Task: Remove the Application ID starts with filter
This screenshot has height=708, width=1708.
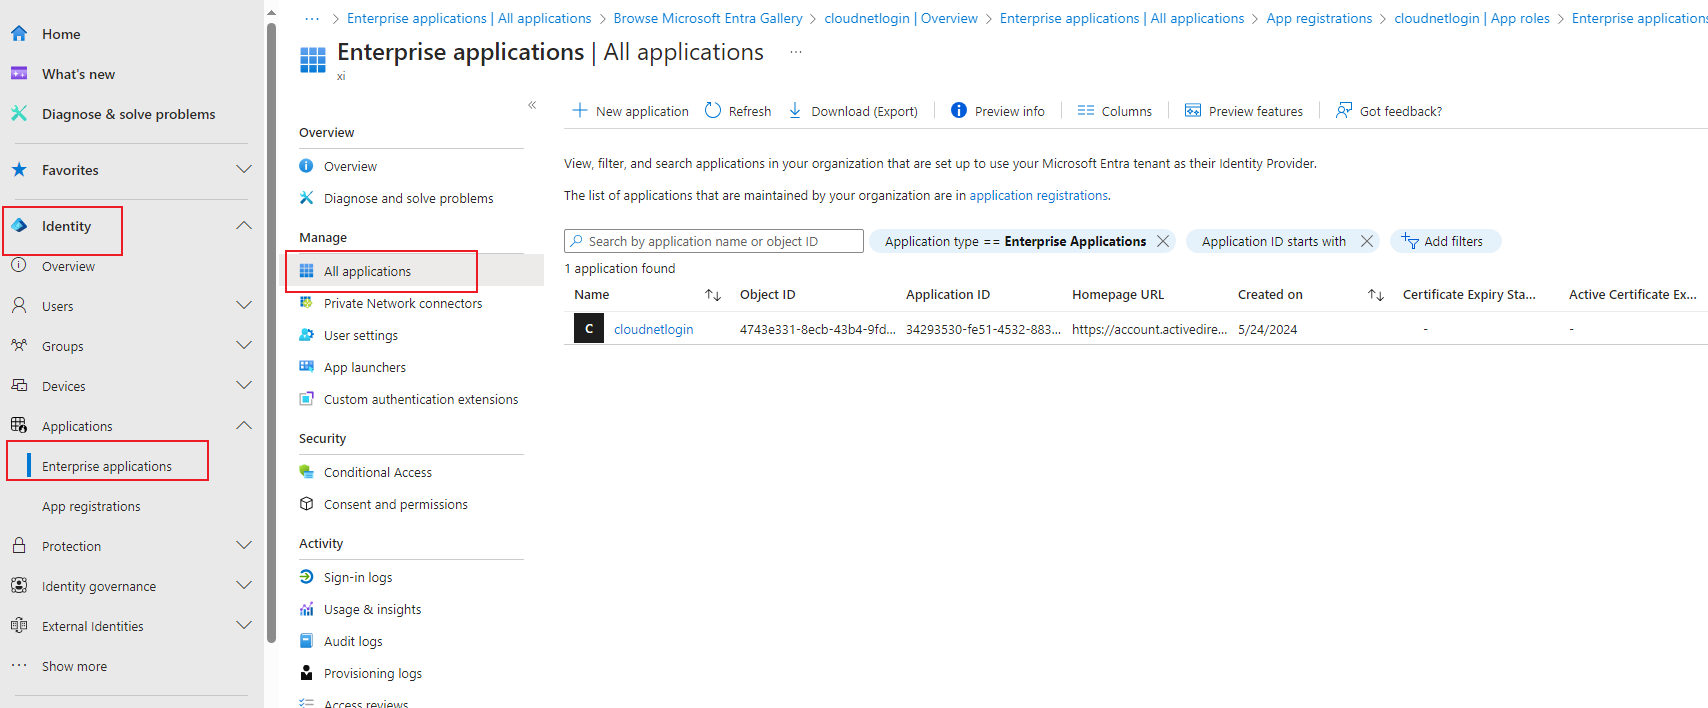Action: point(1367,241)
